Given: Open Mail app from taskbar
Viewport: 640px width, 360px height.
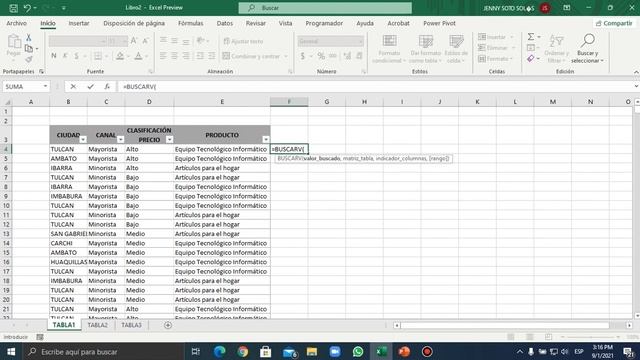Looking at the screenshot, I should tap(289, 351).
